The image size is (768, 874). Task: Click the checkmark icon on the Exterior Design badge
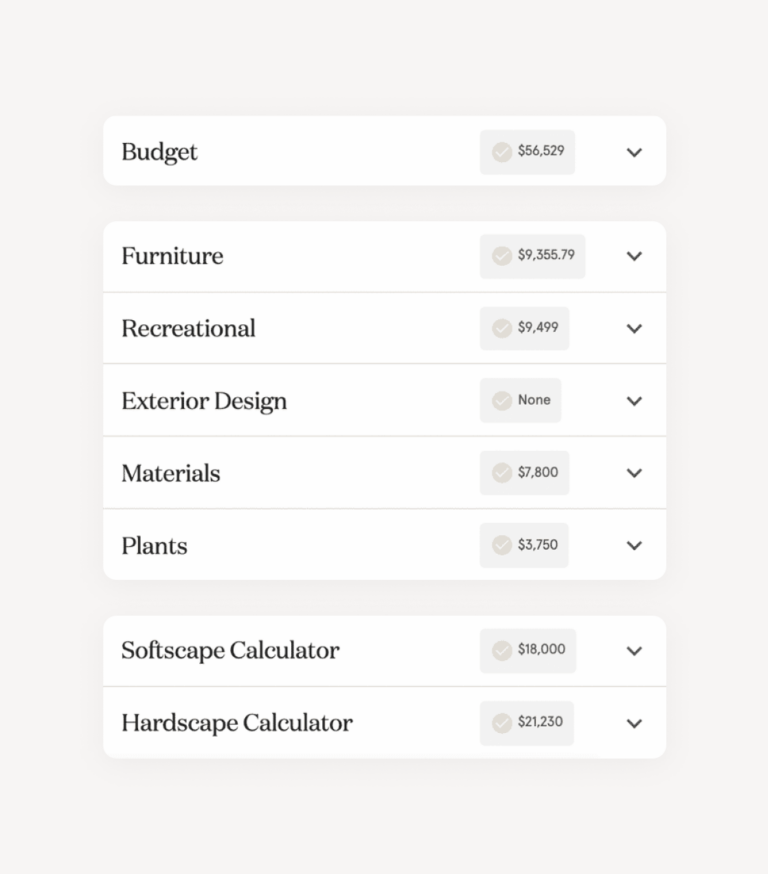502,400
